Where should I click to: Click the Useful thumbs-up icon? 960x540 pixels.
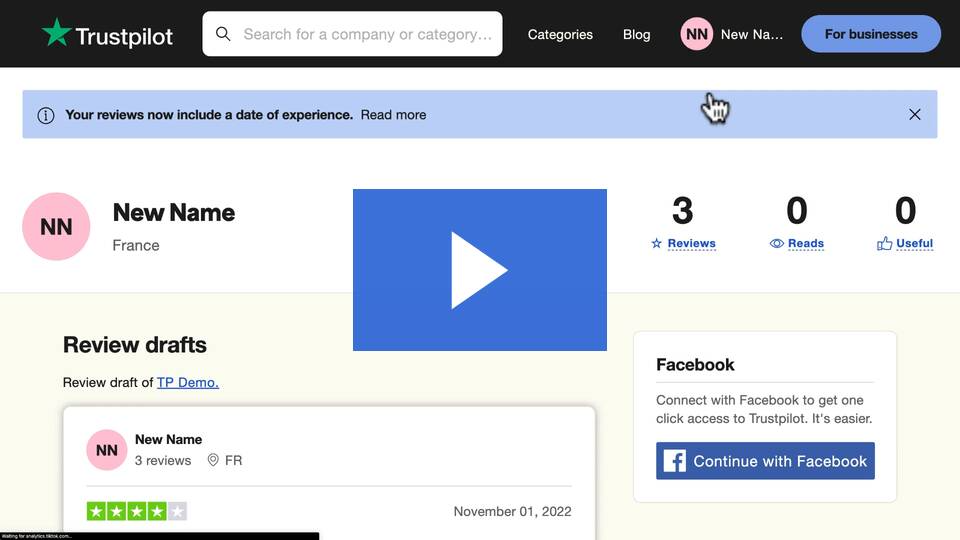tap(884, 244)
